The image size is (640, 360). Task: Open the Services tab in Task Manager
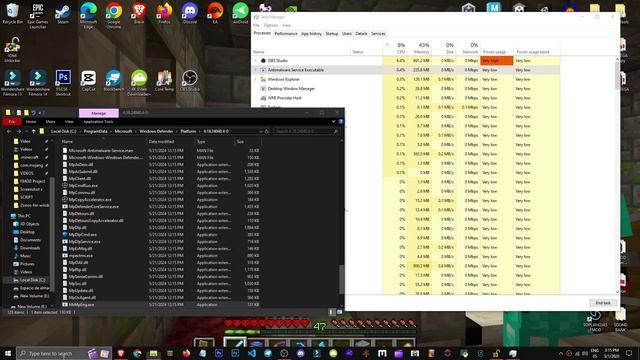click(x=378, y=33)
